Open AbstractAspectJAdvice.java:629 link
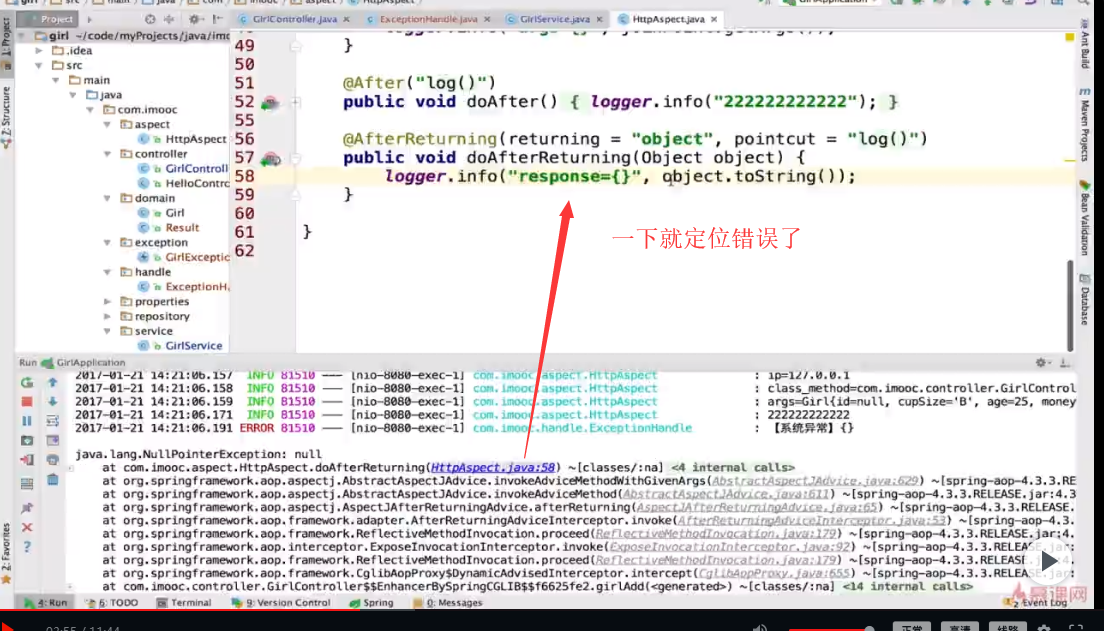Viewport: 1104px width, 631px height. (815, 480)
